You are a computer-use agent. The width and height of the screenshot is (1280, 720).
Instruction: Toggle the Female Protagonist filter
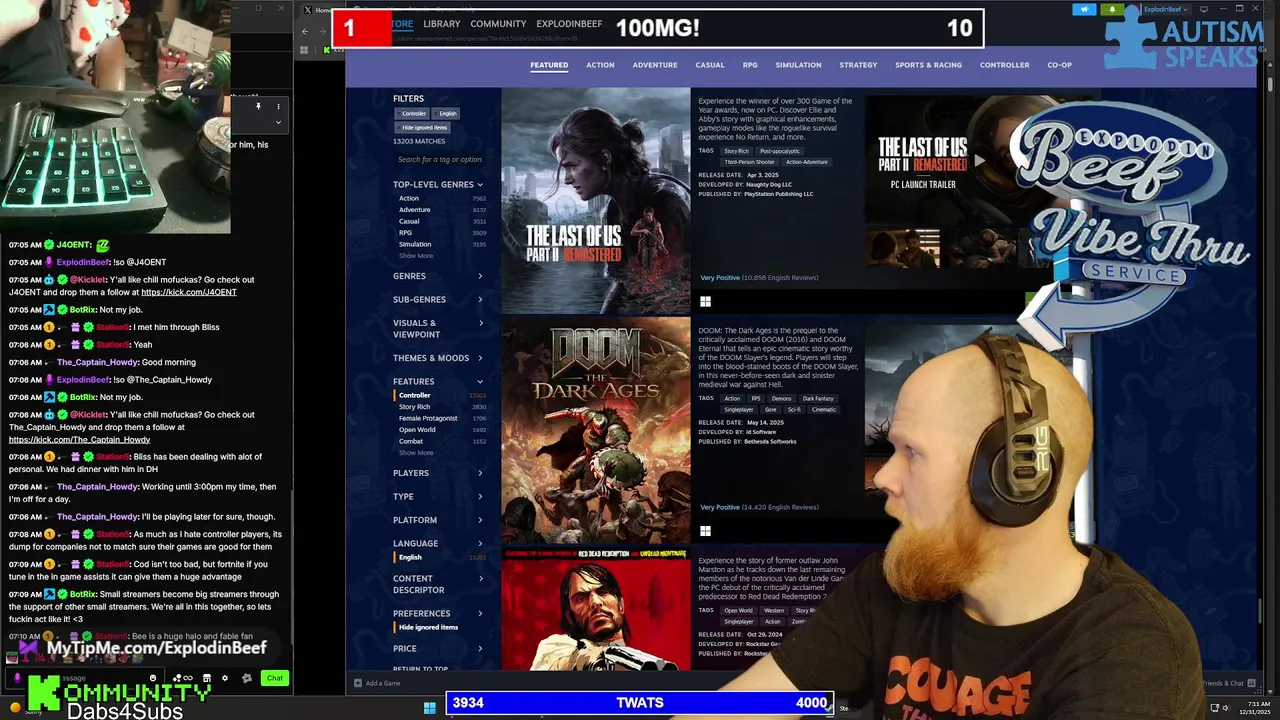428,418
